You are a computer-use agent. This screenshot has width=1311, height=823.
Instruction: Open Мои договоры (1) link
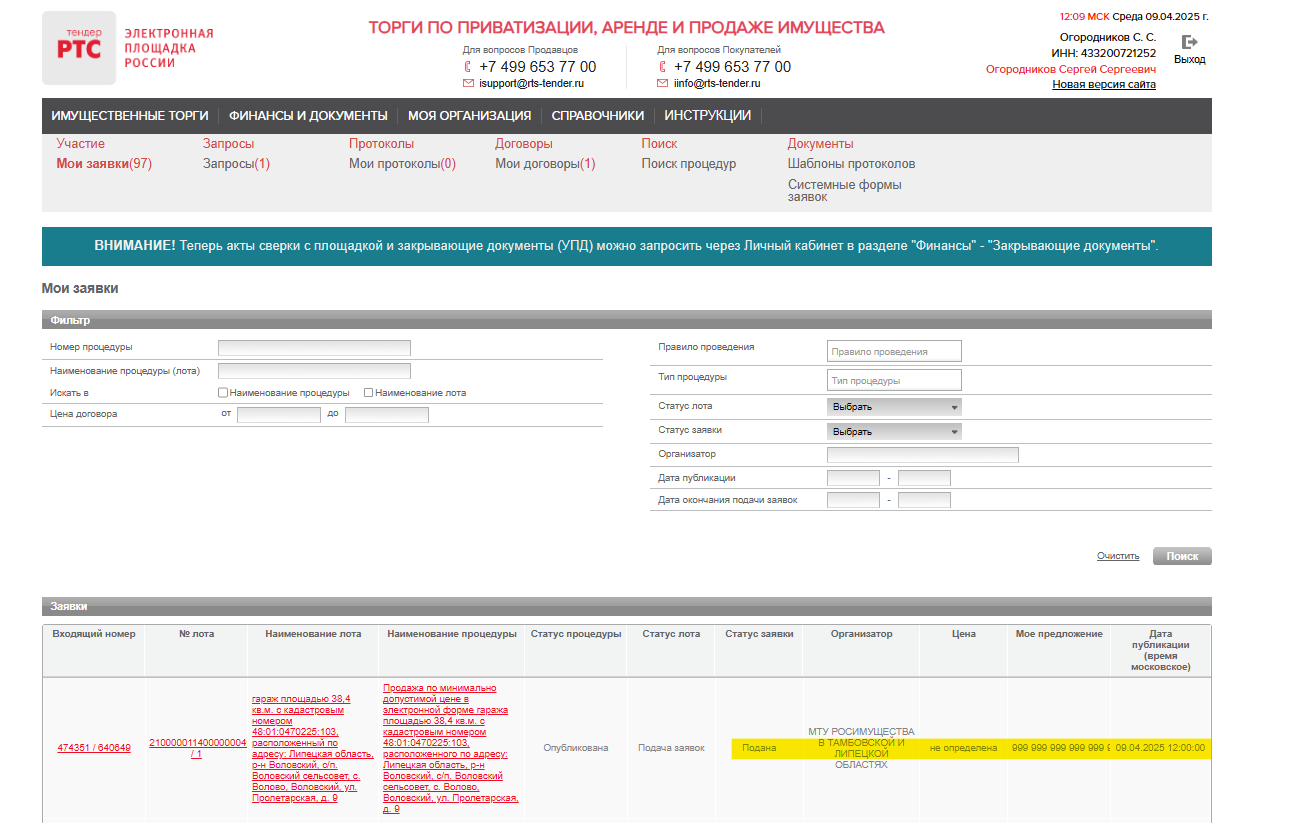[545, 164]
